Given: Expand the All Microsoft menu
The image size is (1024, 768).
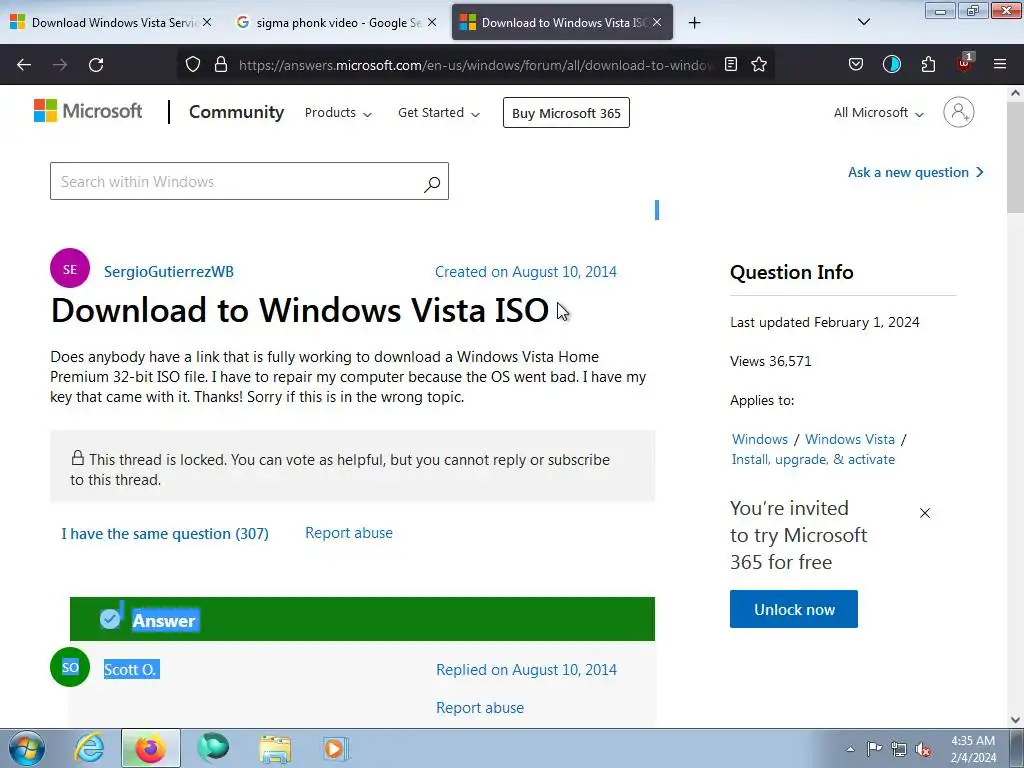Looking at the screenshot, I should point(878,113).
